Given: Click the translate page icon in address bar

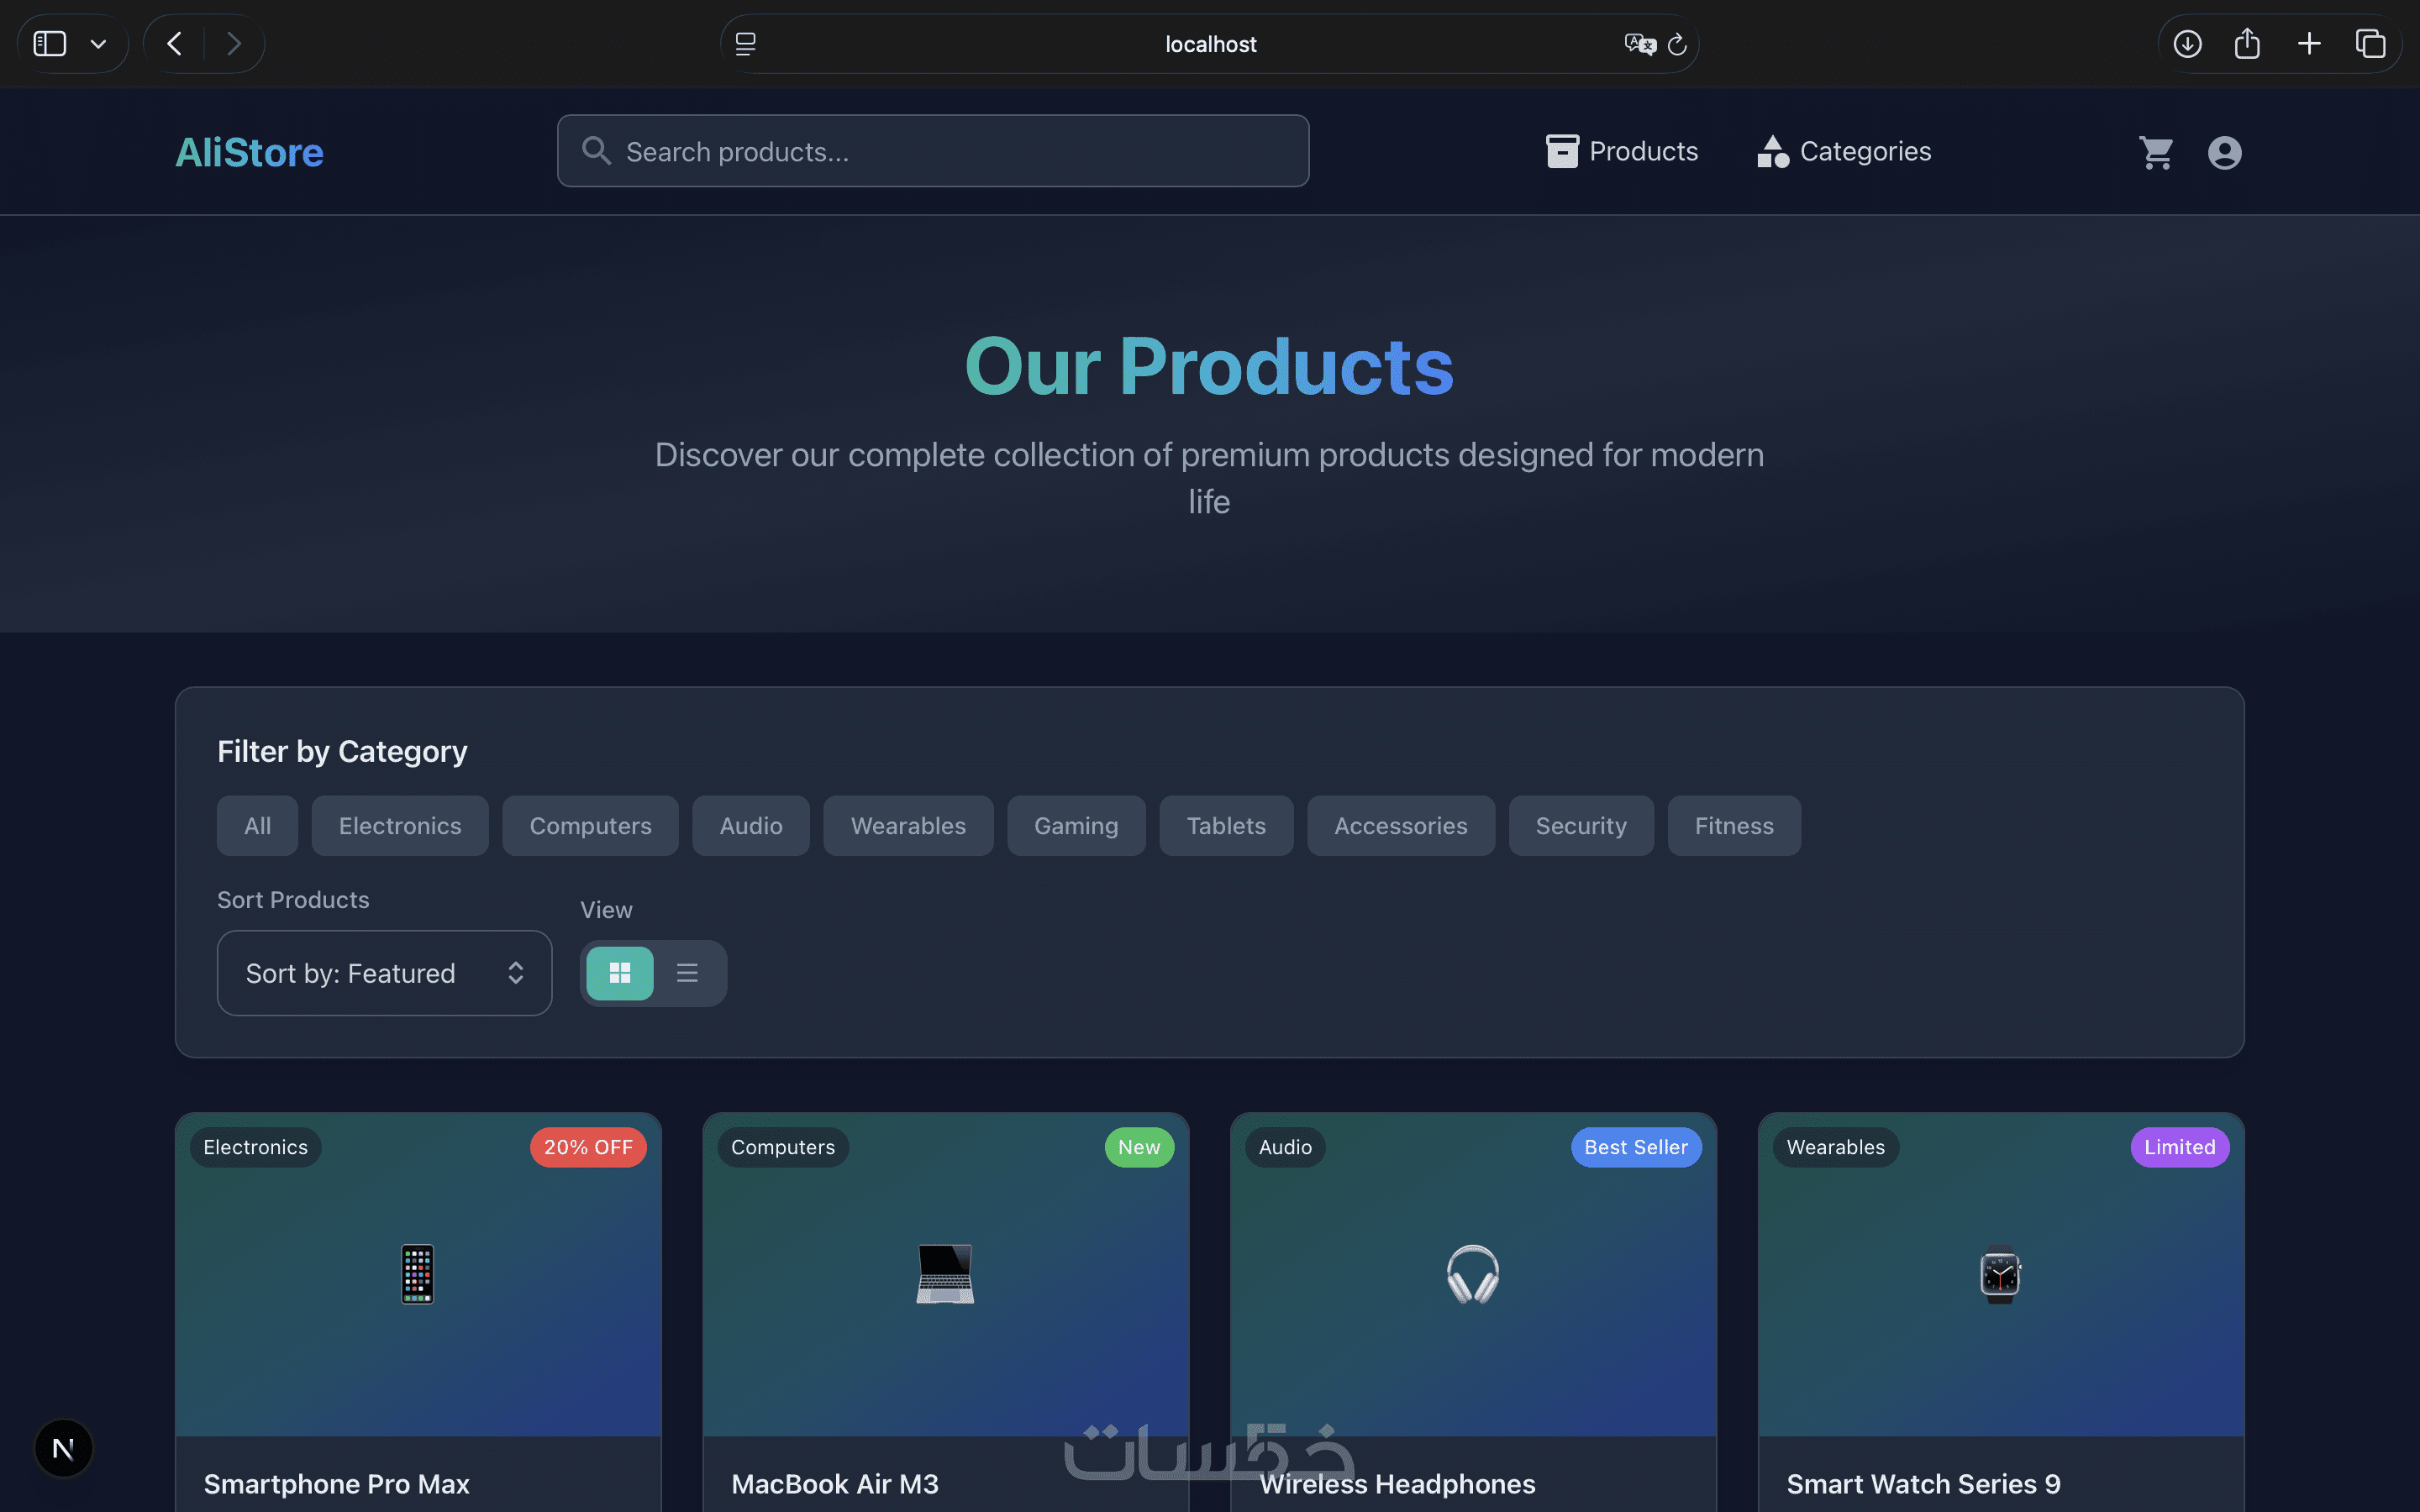Looking at the screenshot, I should [x=1639, y=44].
